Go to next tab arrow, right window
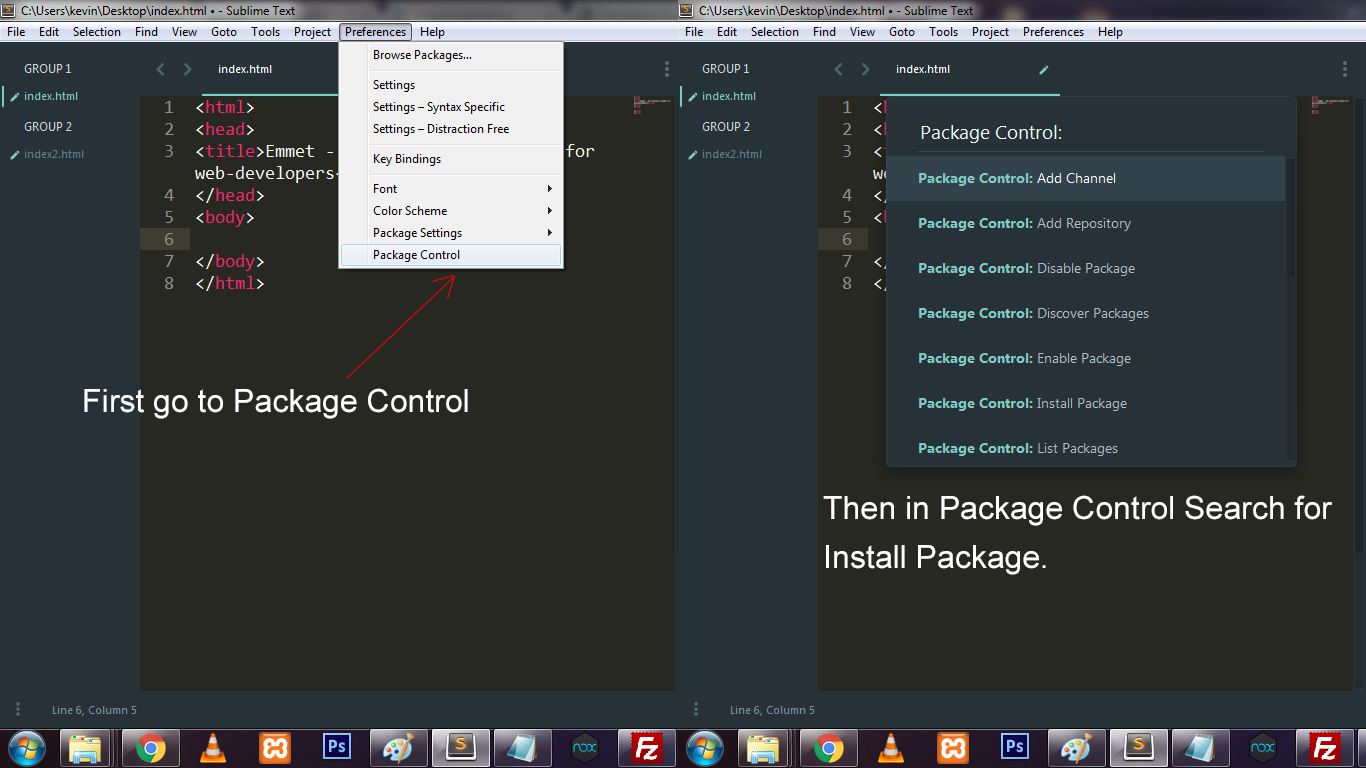 [x=865, y=69]
